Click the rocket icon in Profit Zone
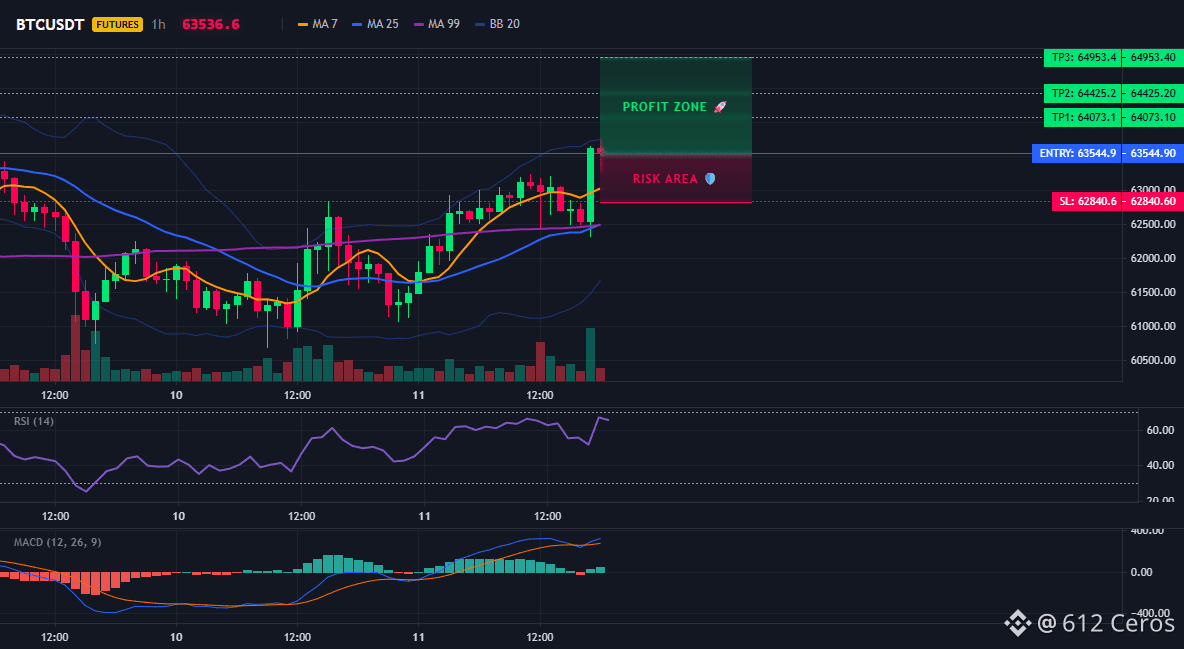The width and height of the screenshot is (1184, 649). (720, 107)
